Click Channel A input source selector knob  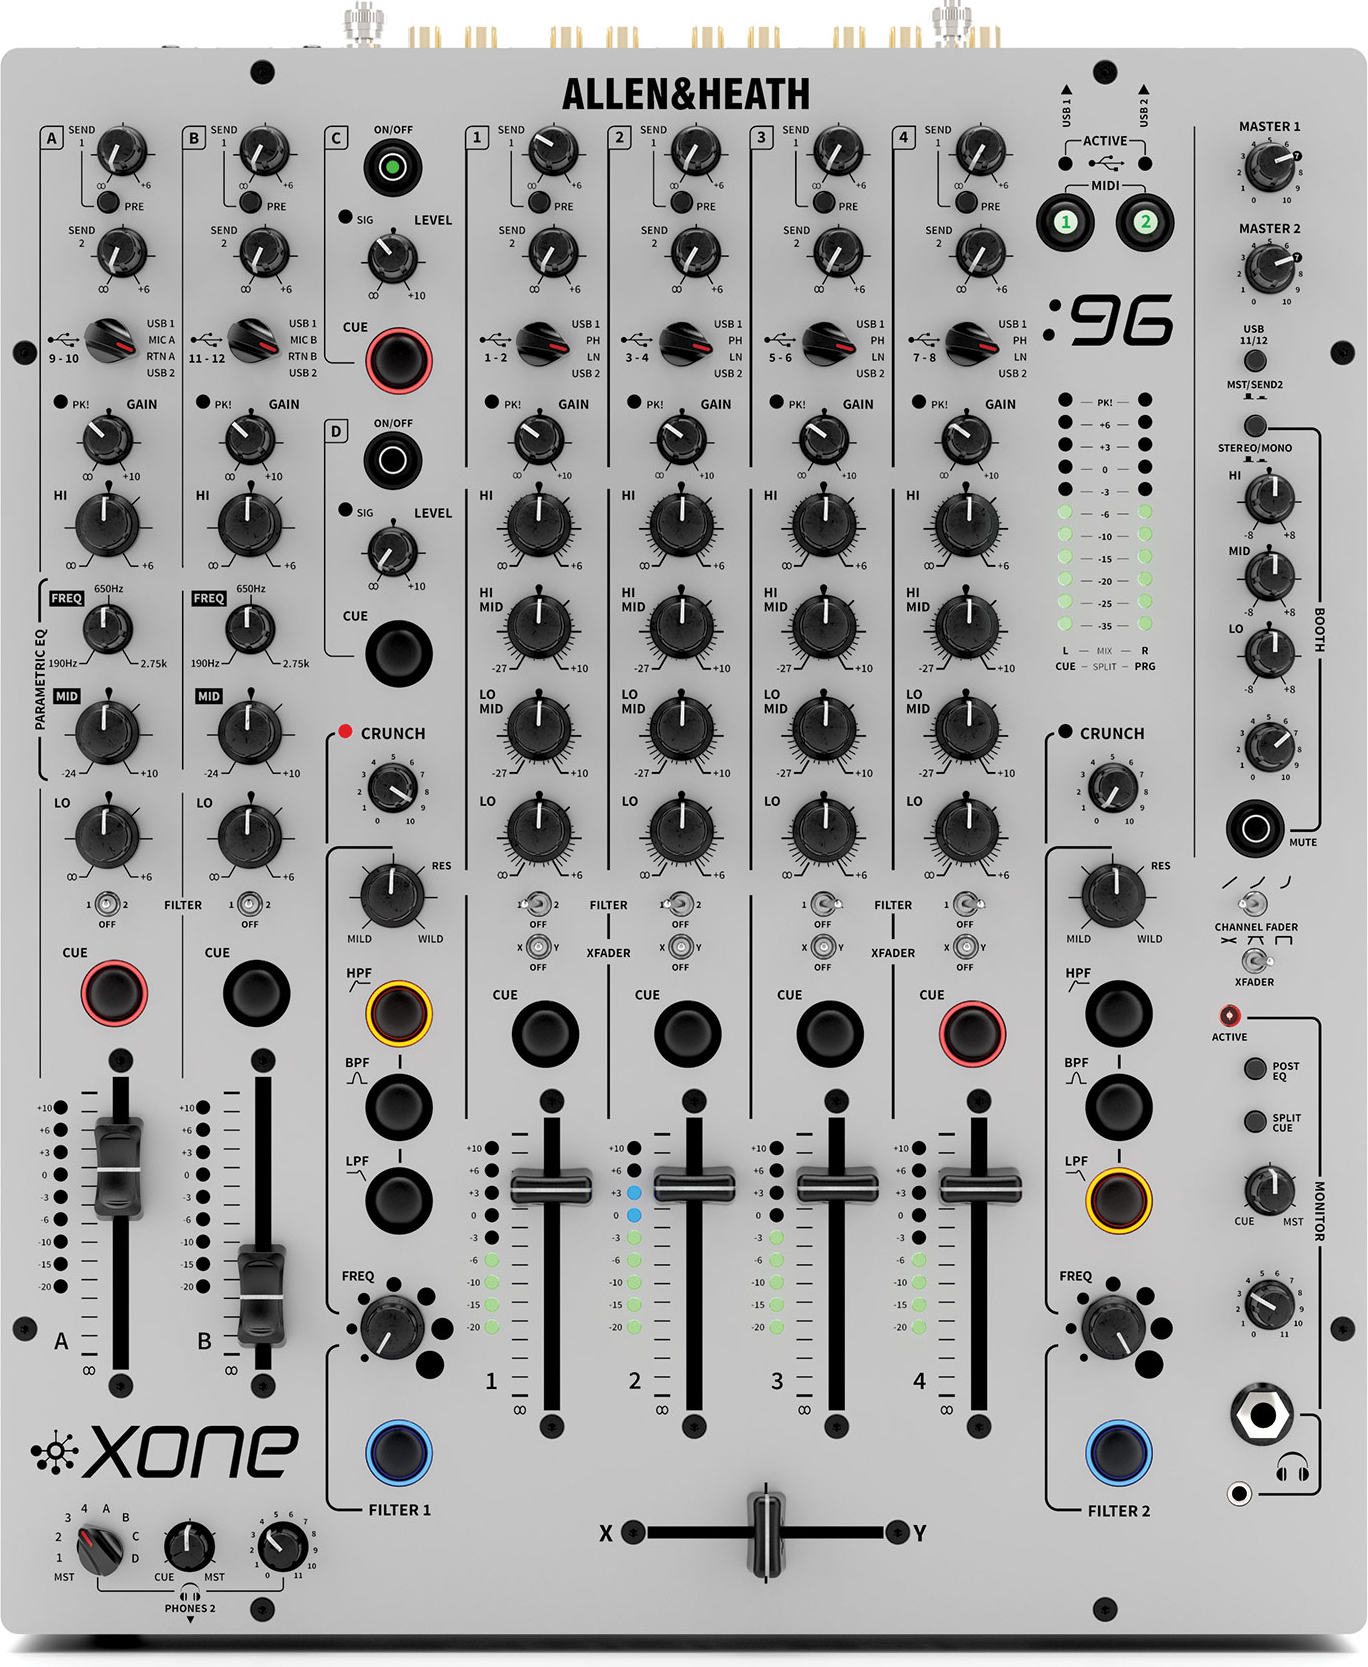[110, 342]
